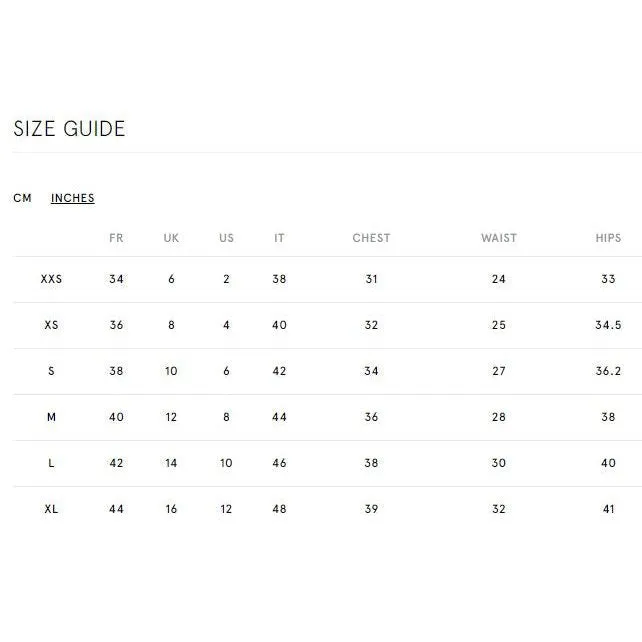Select the XXS size row label
This screenshot has width=642, height=642.
coord(51,279)
